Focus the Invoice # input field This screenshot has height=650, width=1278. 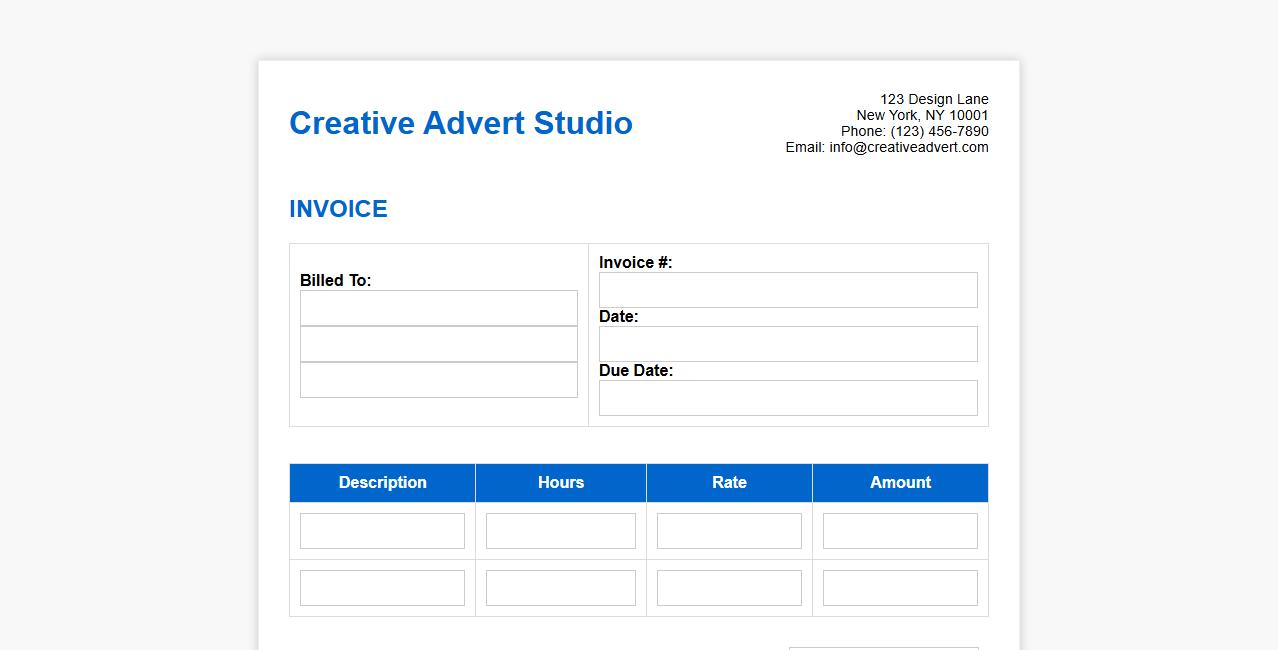(x=788, y=290)
